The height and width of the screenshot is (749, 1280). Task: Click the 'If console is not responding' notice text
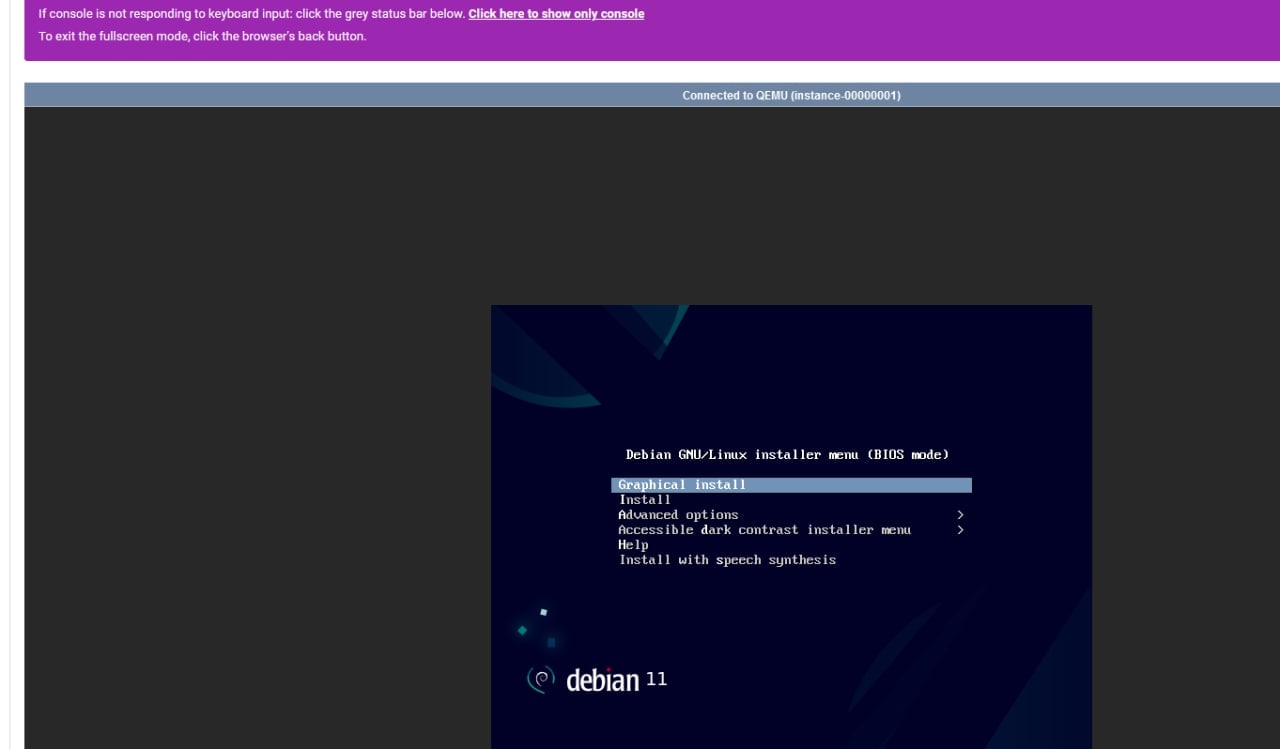[x=252, y=14]
